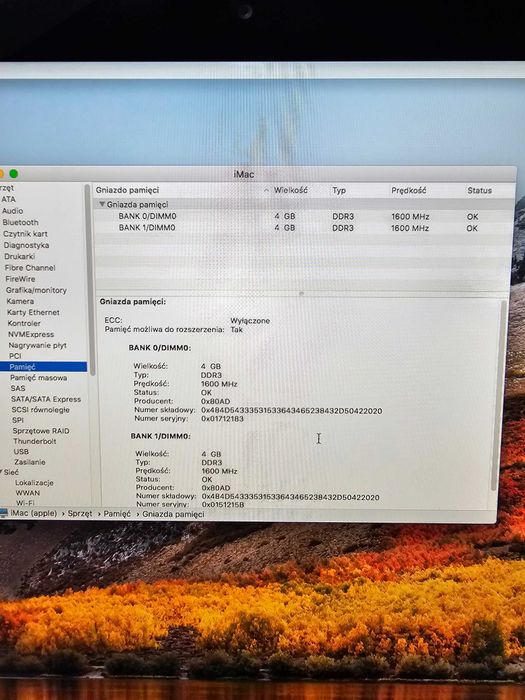Viewport: 525px width, 700px height.
Task: Select FireWire in the sidebar
Action: pyautogui.click(x=20, y=279)
